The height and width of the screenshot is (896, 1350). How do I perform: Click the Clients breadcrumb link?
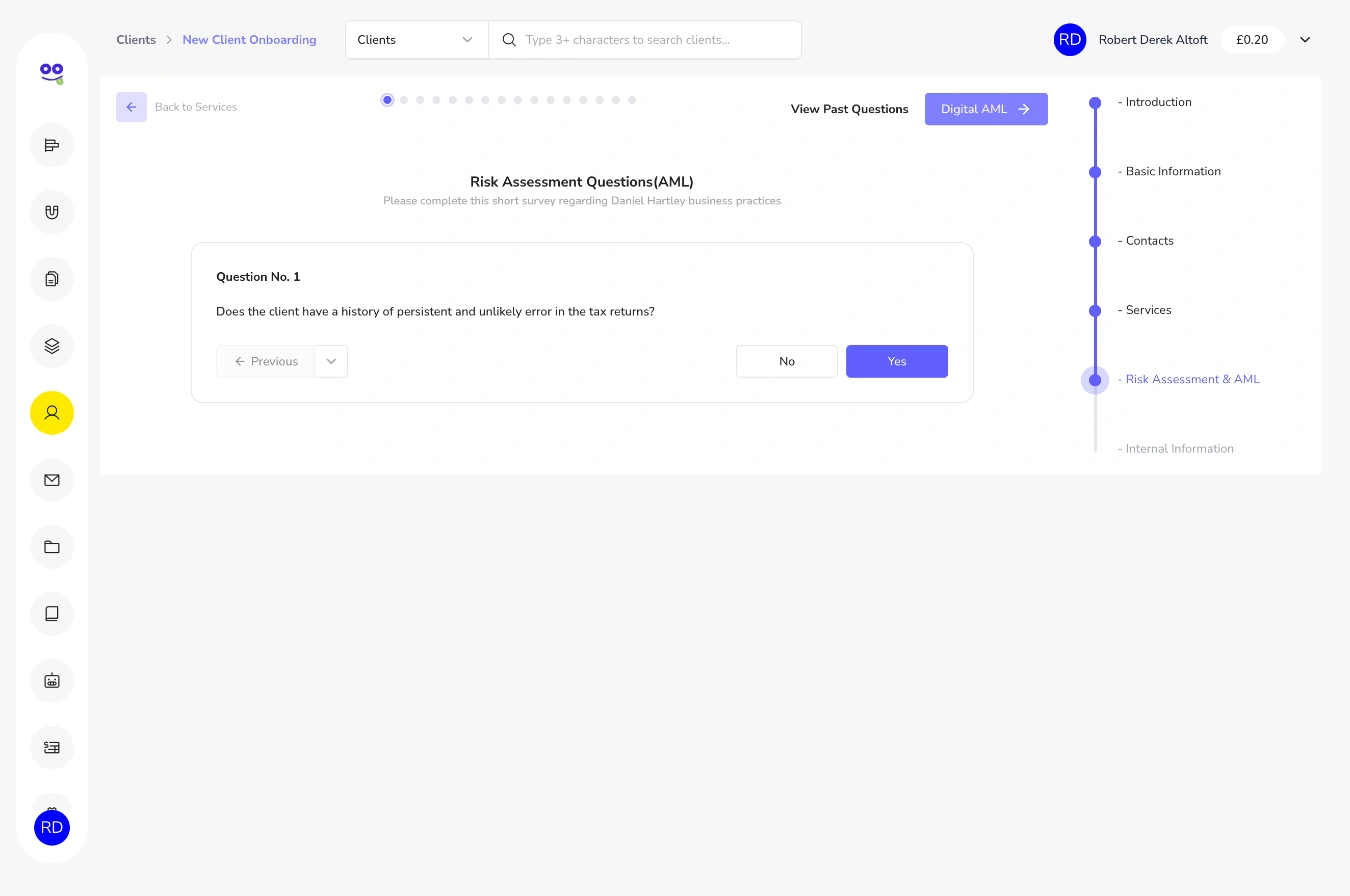click(x=136, y=40)
